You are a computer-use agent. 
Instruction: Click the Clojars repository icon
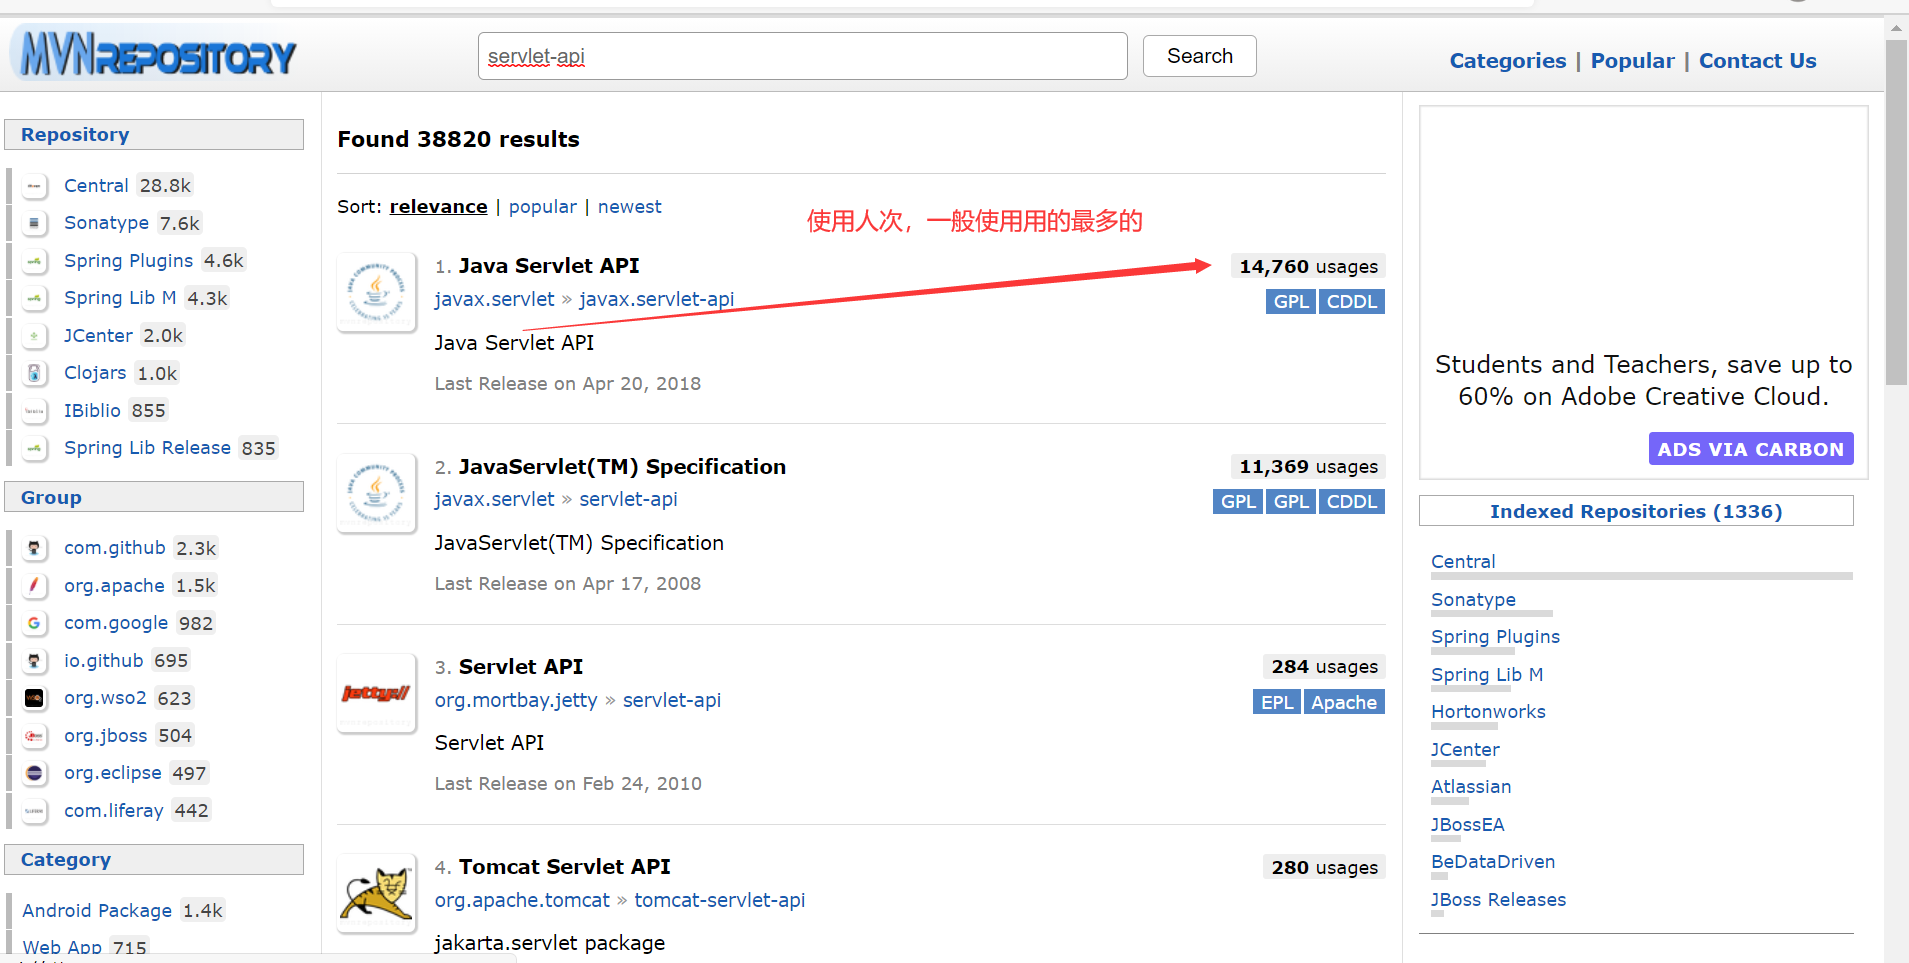(35, 373)
